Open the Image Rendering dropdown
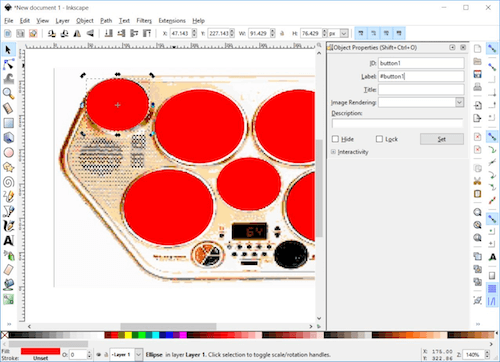The image size is (500, 362). pos(421,102)
